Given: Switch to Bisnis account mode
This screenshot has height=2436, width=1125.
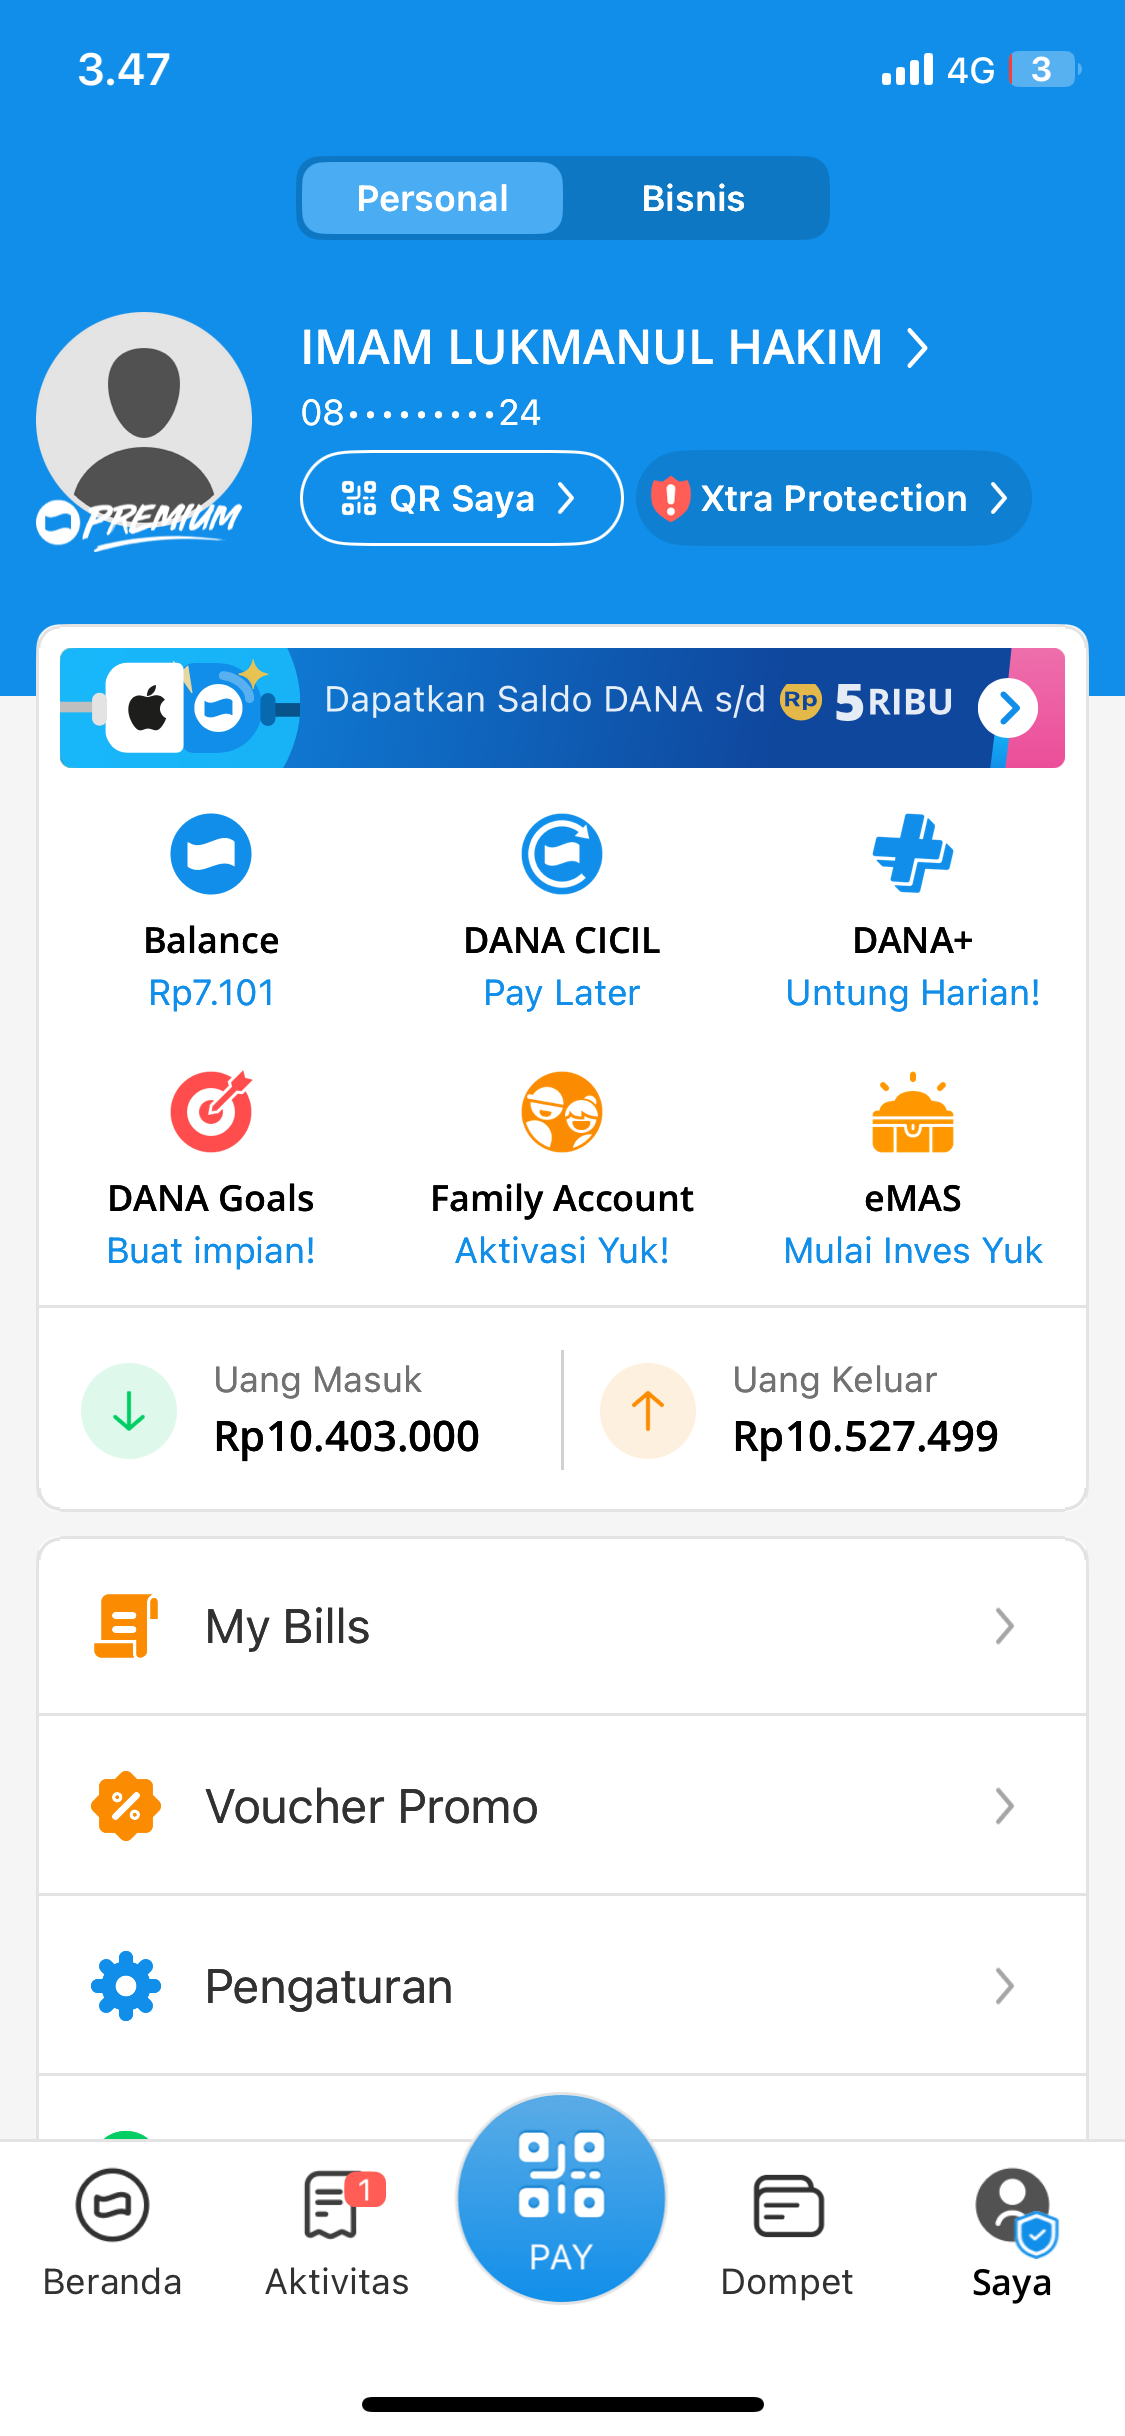Looking at the screenshot, I should click(x=694, y=198).
